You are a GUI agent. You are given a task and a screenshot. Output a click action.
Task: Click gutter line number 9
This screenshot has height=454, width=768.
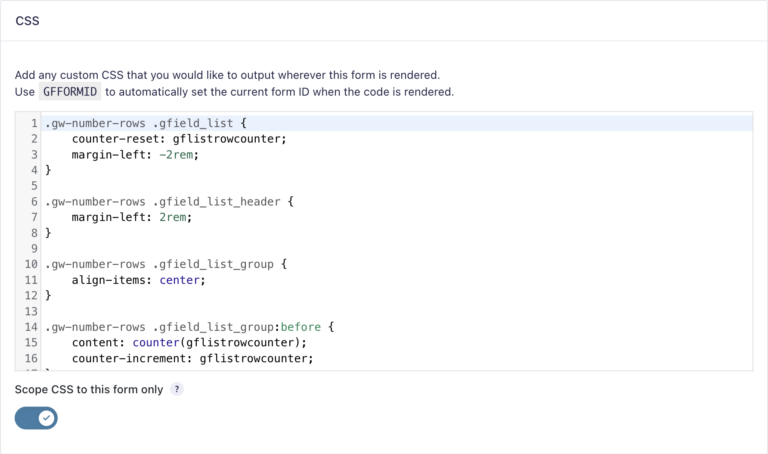tap(34, 248)
